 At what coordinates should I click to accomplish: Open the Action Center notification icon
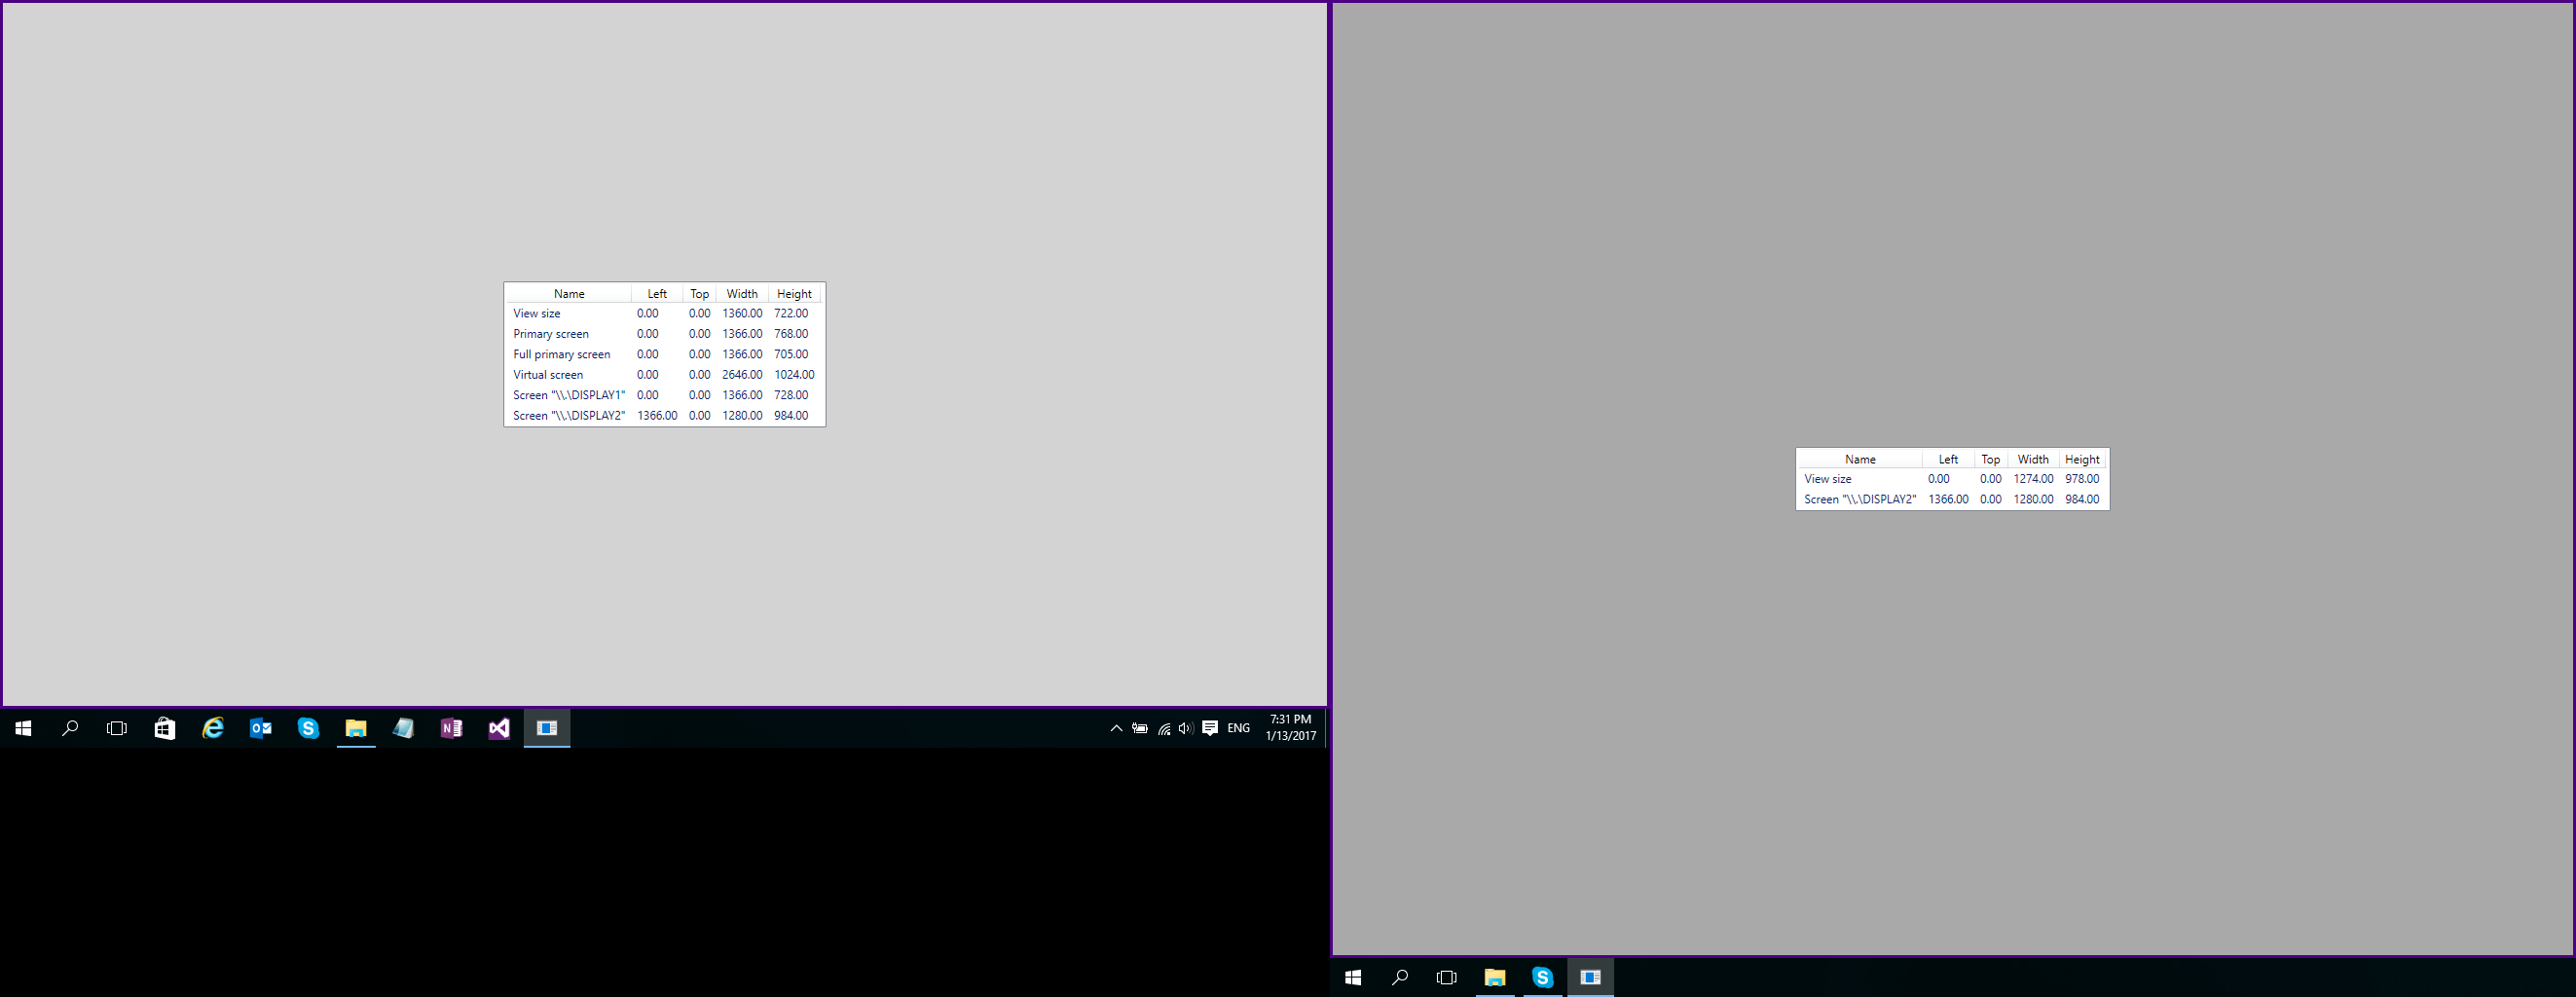pyautogui.click(x=1210, y=728)
